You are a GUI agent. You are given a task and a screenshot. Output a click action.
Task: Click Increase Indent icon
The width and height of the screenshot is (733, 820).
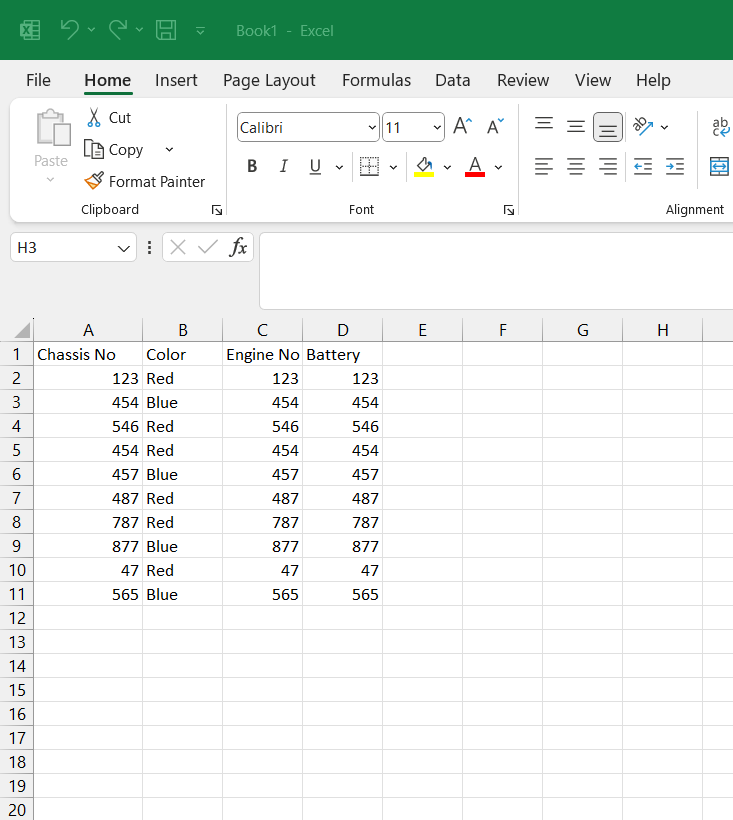675,167
